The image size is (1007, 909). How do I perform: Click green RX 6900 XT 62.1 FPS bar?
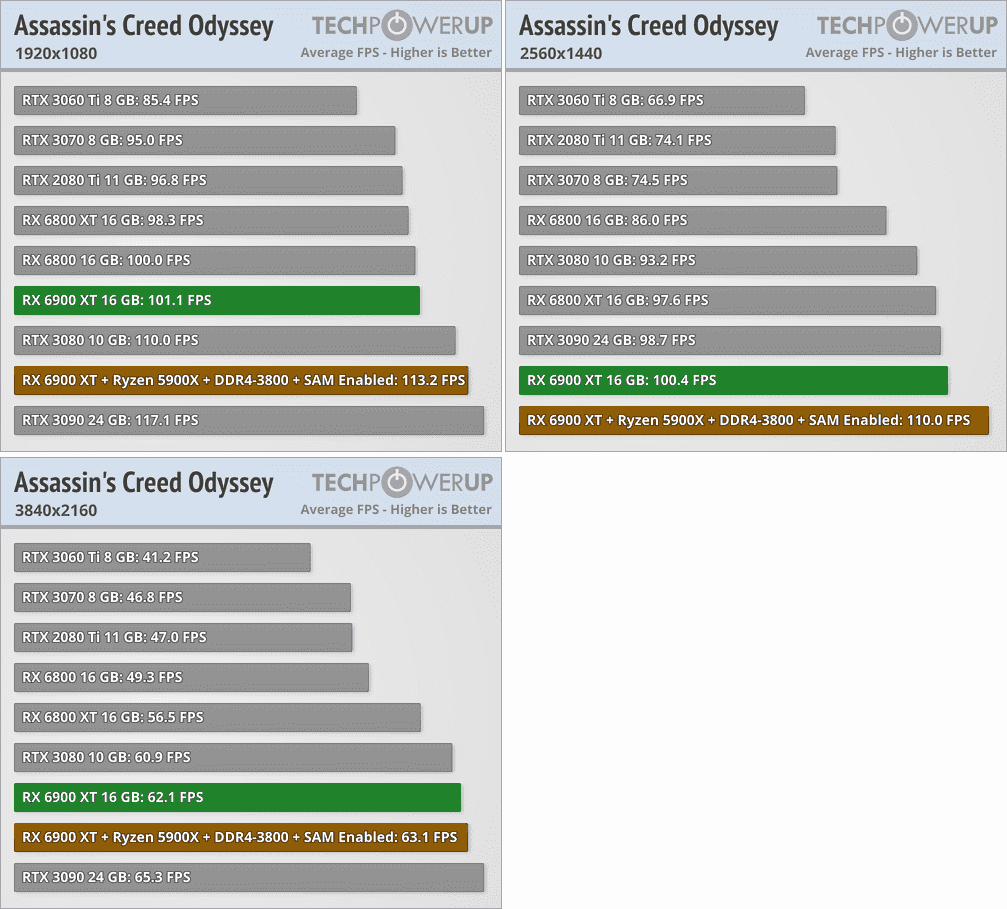point(238,797)
